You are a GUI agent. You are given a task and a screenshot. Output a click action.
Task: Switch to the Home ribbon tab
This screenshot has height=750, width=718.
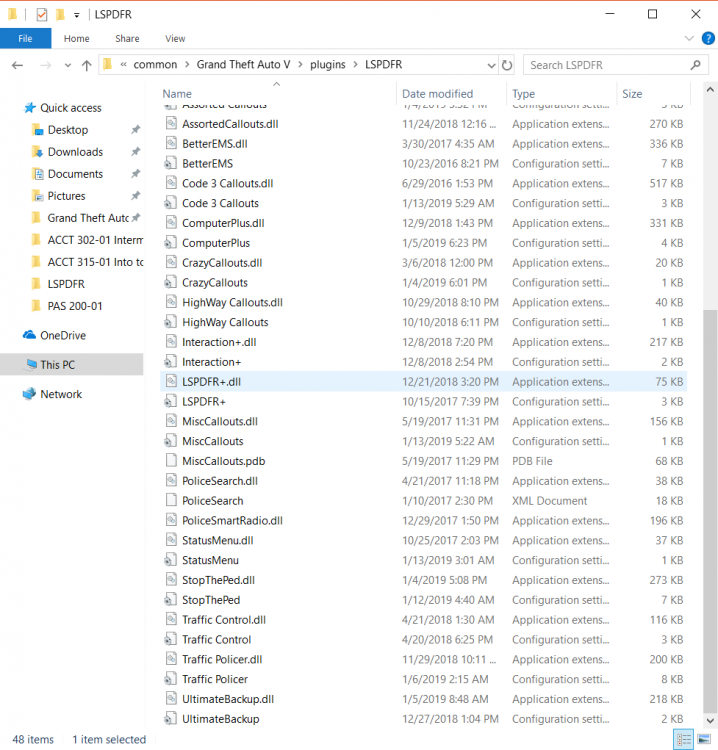coord(77,38)
